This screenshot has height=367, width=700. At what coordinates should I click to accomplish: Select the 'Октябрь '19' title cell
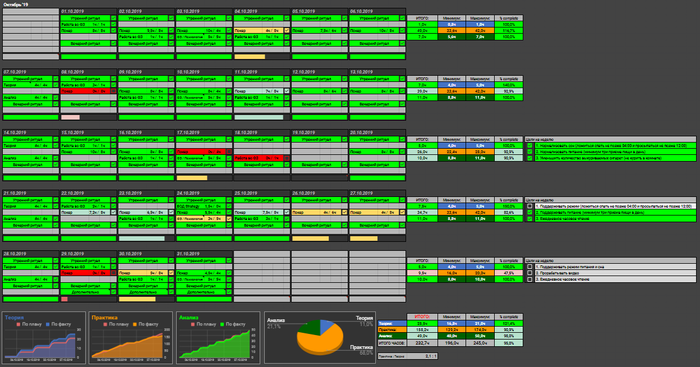16,4
